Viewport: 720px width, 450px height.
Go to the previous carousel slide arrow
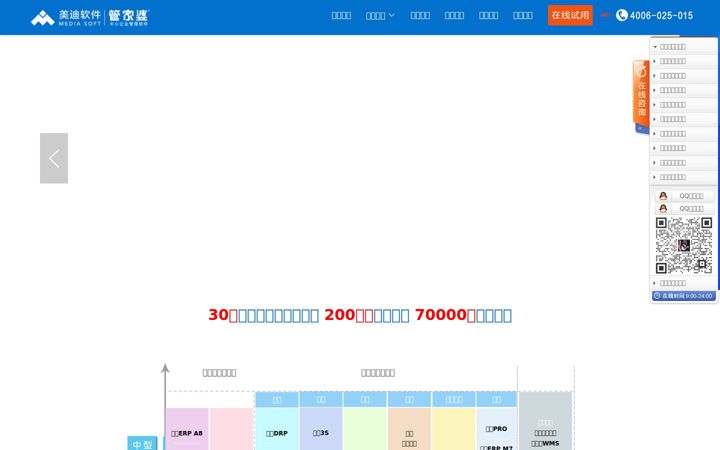tap(54, 158)
